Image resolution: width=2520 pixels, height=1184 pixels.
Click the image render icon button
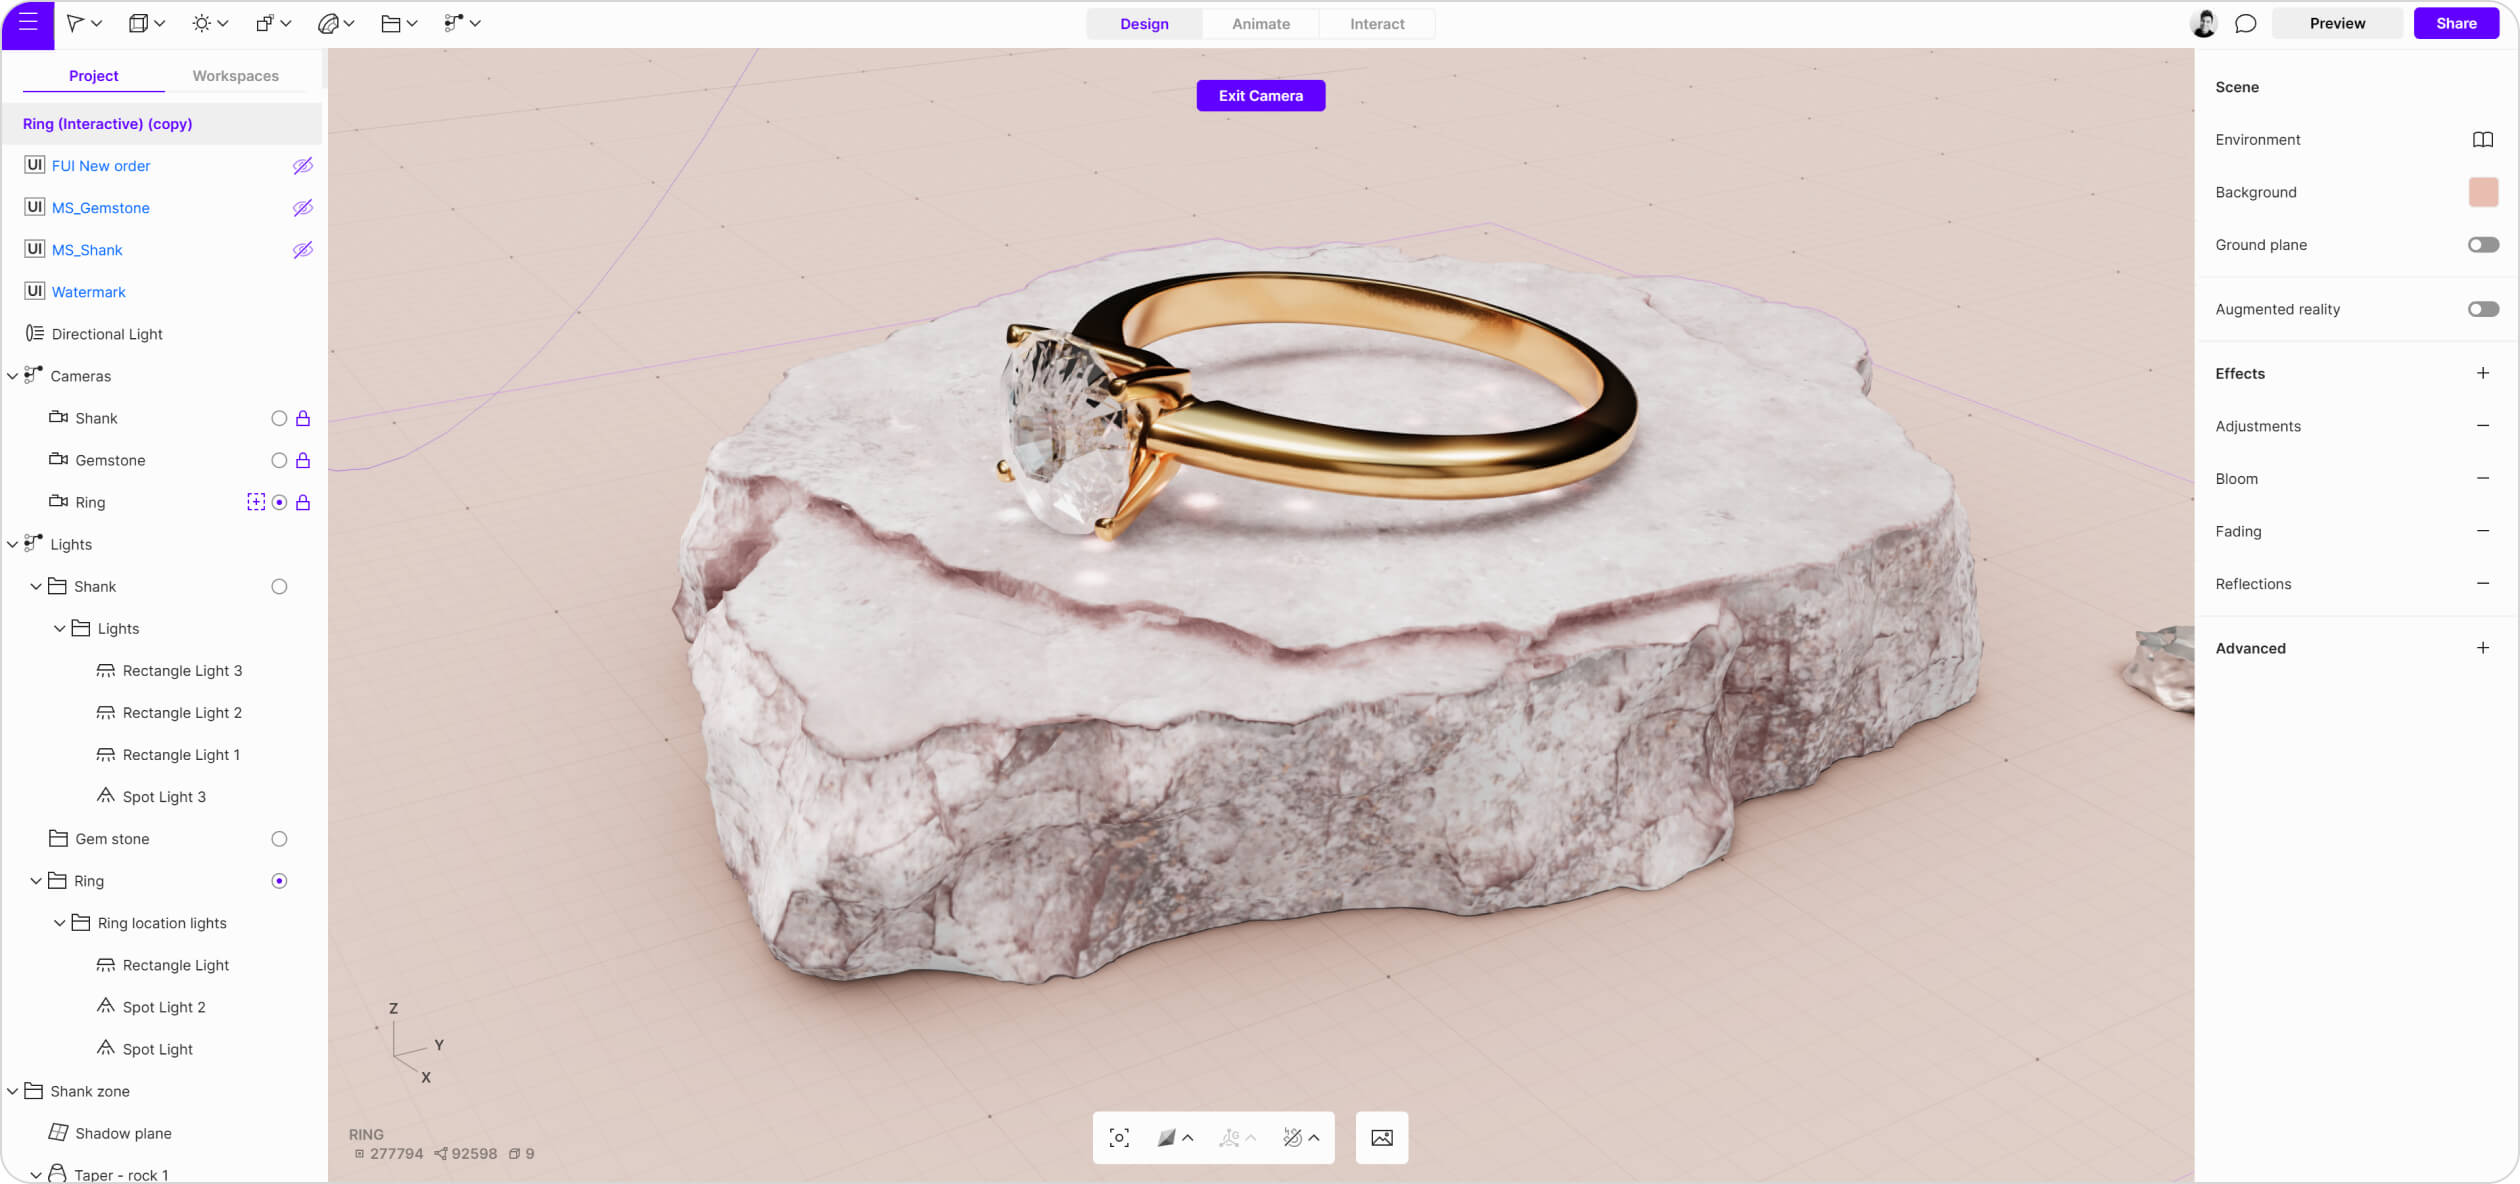(1381, 1138)
